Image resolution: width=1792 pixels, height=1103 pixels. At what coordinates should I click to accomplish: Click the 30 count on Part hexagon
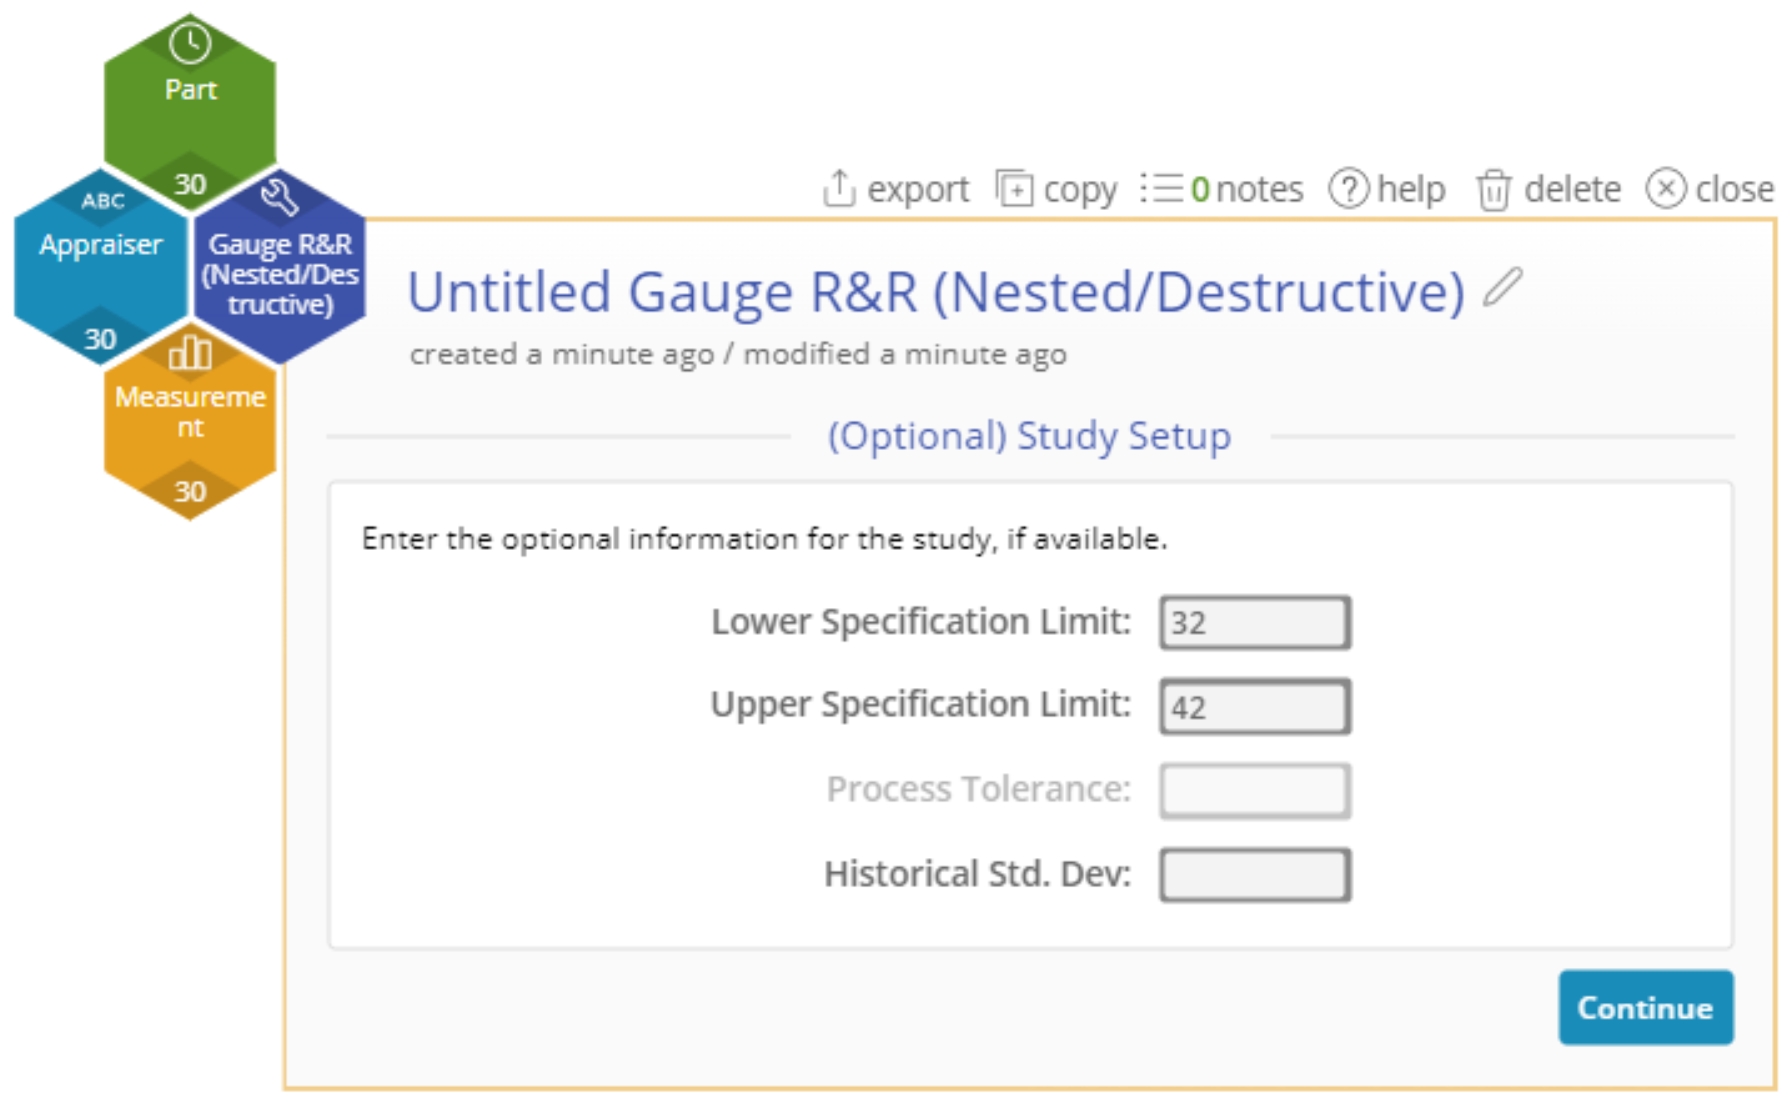tap(190, 184)
